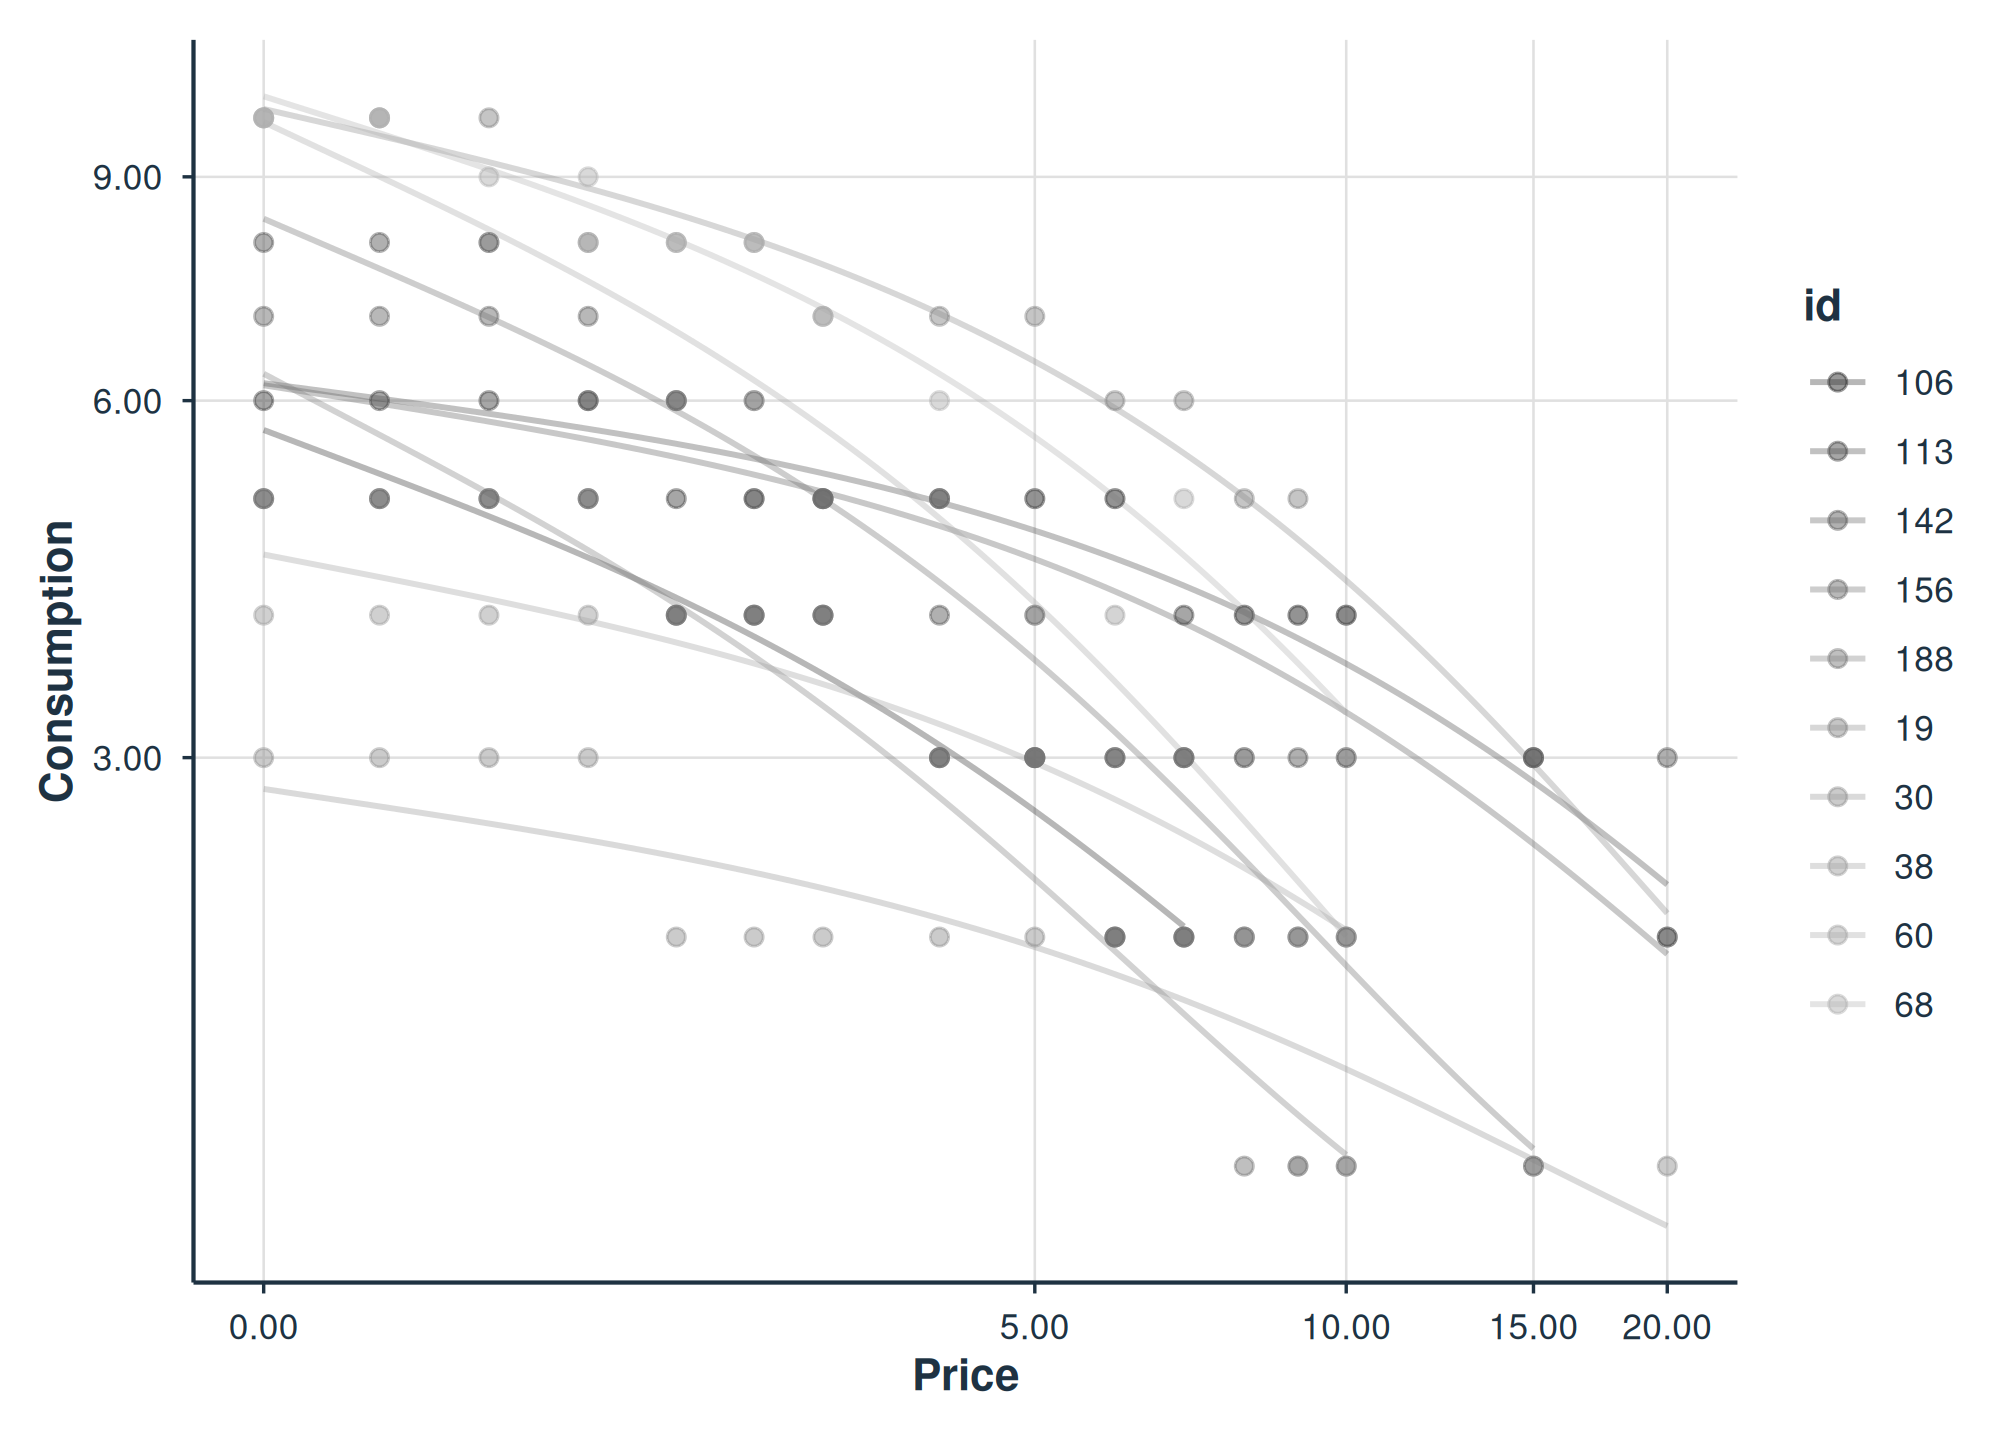Select the legend label 68

click(1913, 1004)
